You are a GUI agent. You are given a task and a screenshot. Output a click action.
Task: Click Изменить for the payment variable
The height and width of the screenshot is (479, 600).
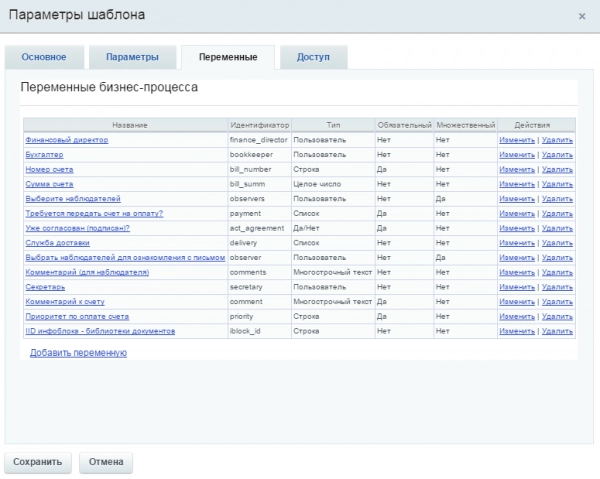(x=517, y=213)
